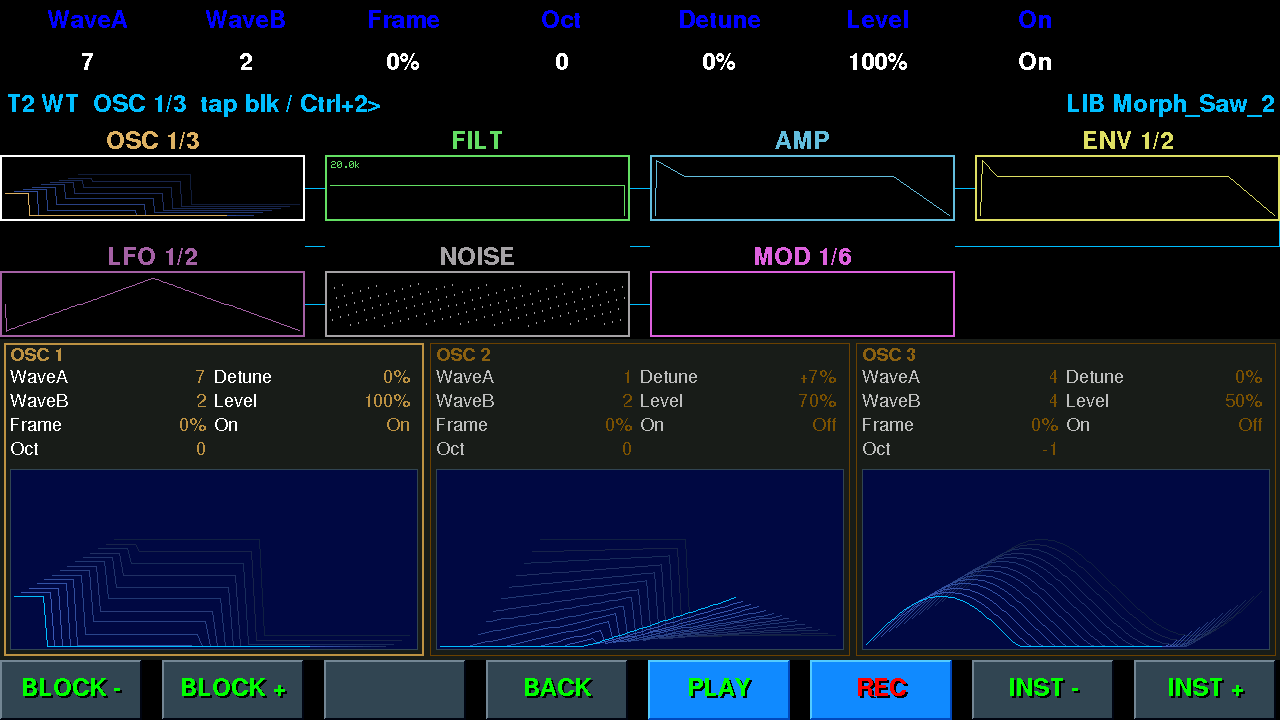Click the BLOCK - button

tap(71, 689)
